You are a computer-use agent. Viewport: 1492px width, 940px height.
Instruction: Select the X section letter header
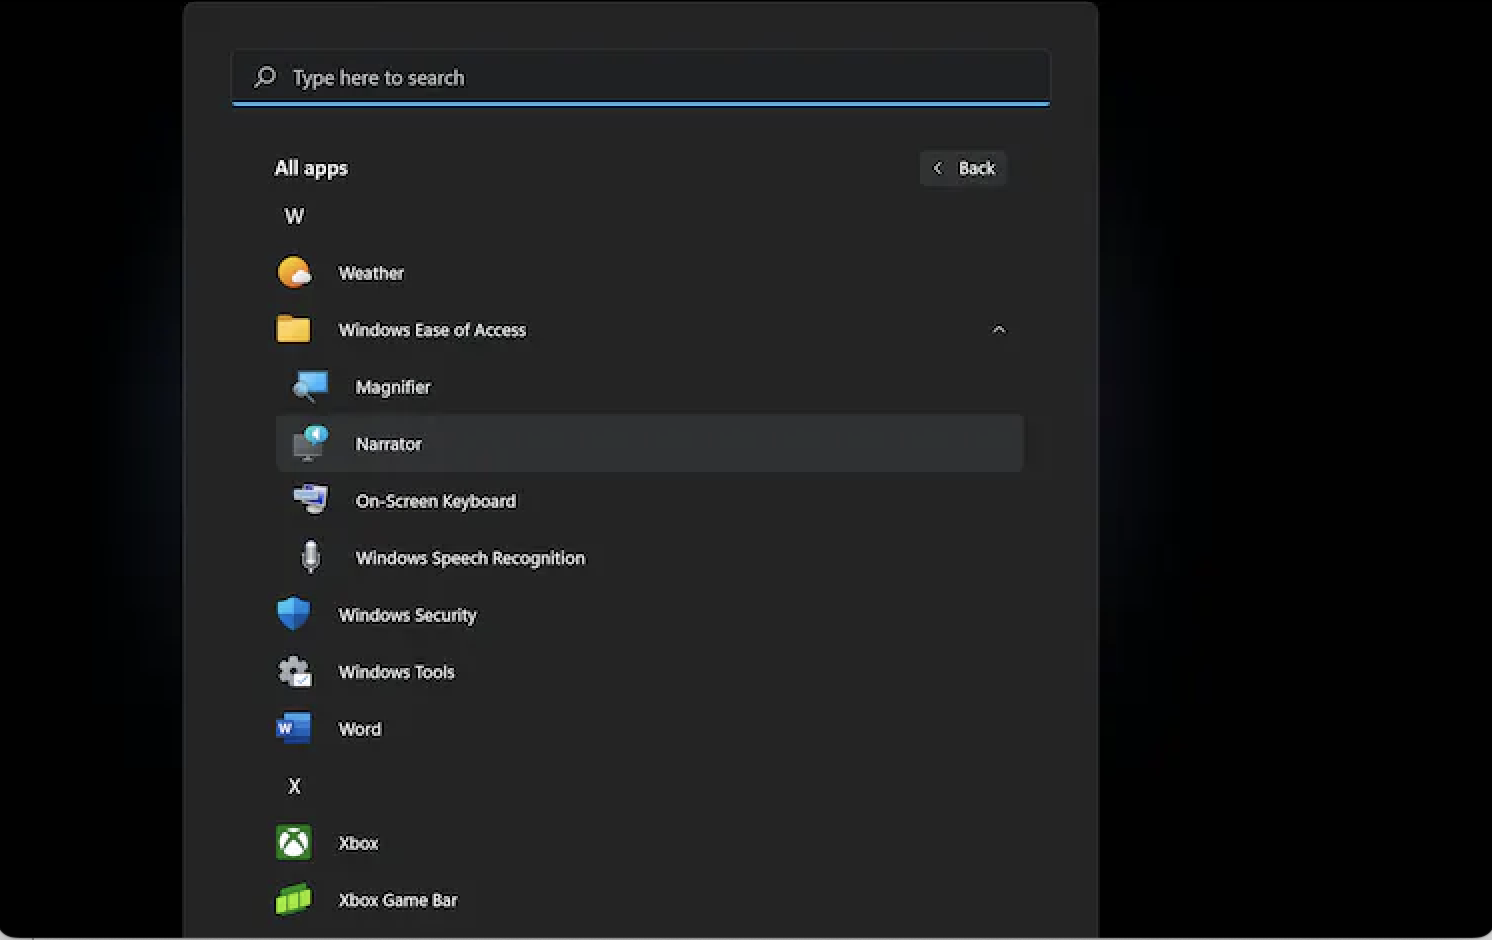pyautogui.click(x=293, y=786)
